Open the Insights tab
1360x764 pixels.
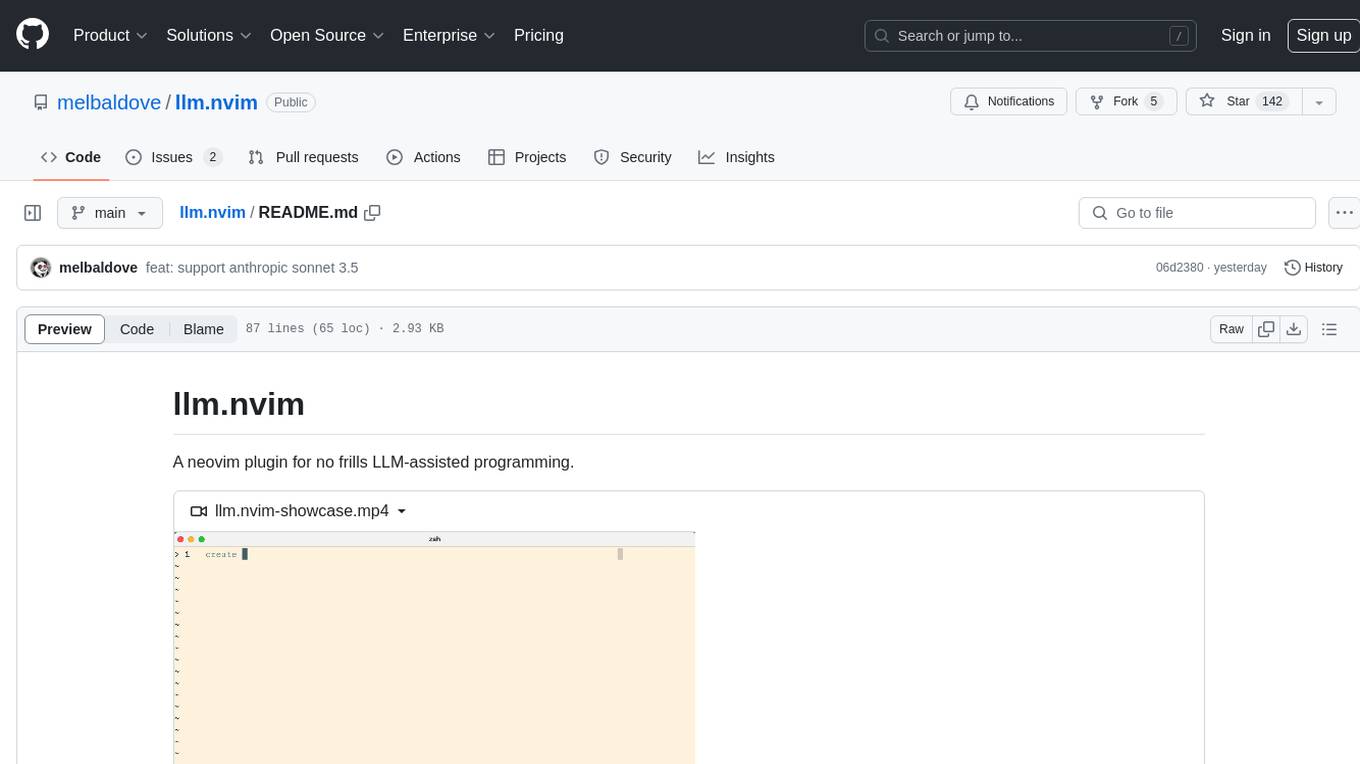[x=736, y=157]
